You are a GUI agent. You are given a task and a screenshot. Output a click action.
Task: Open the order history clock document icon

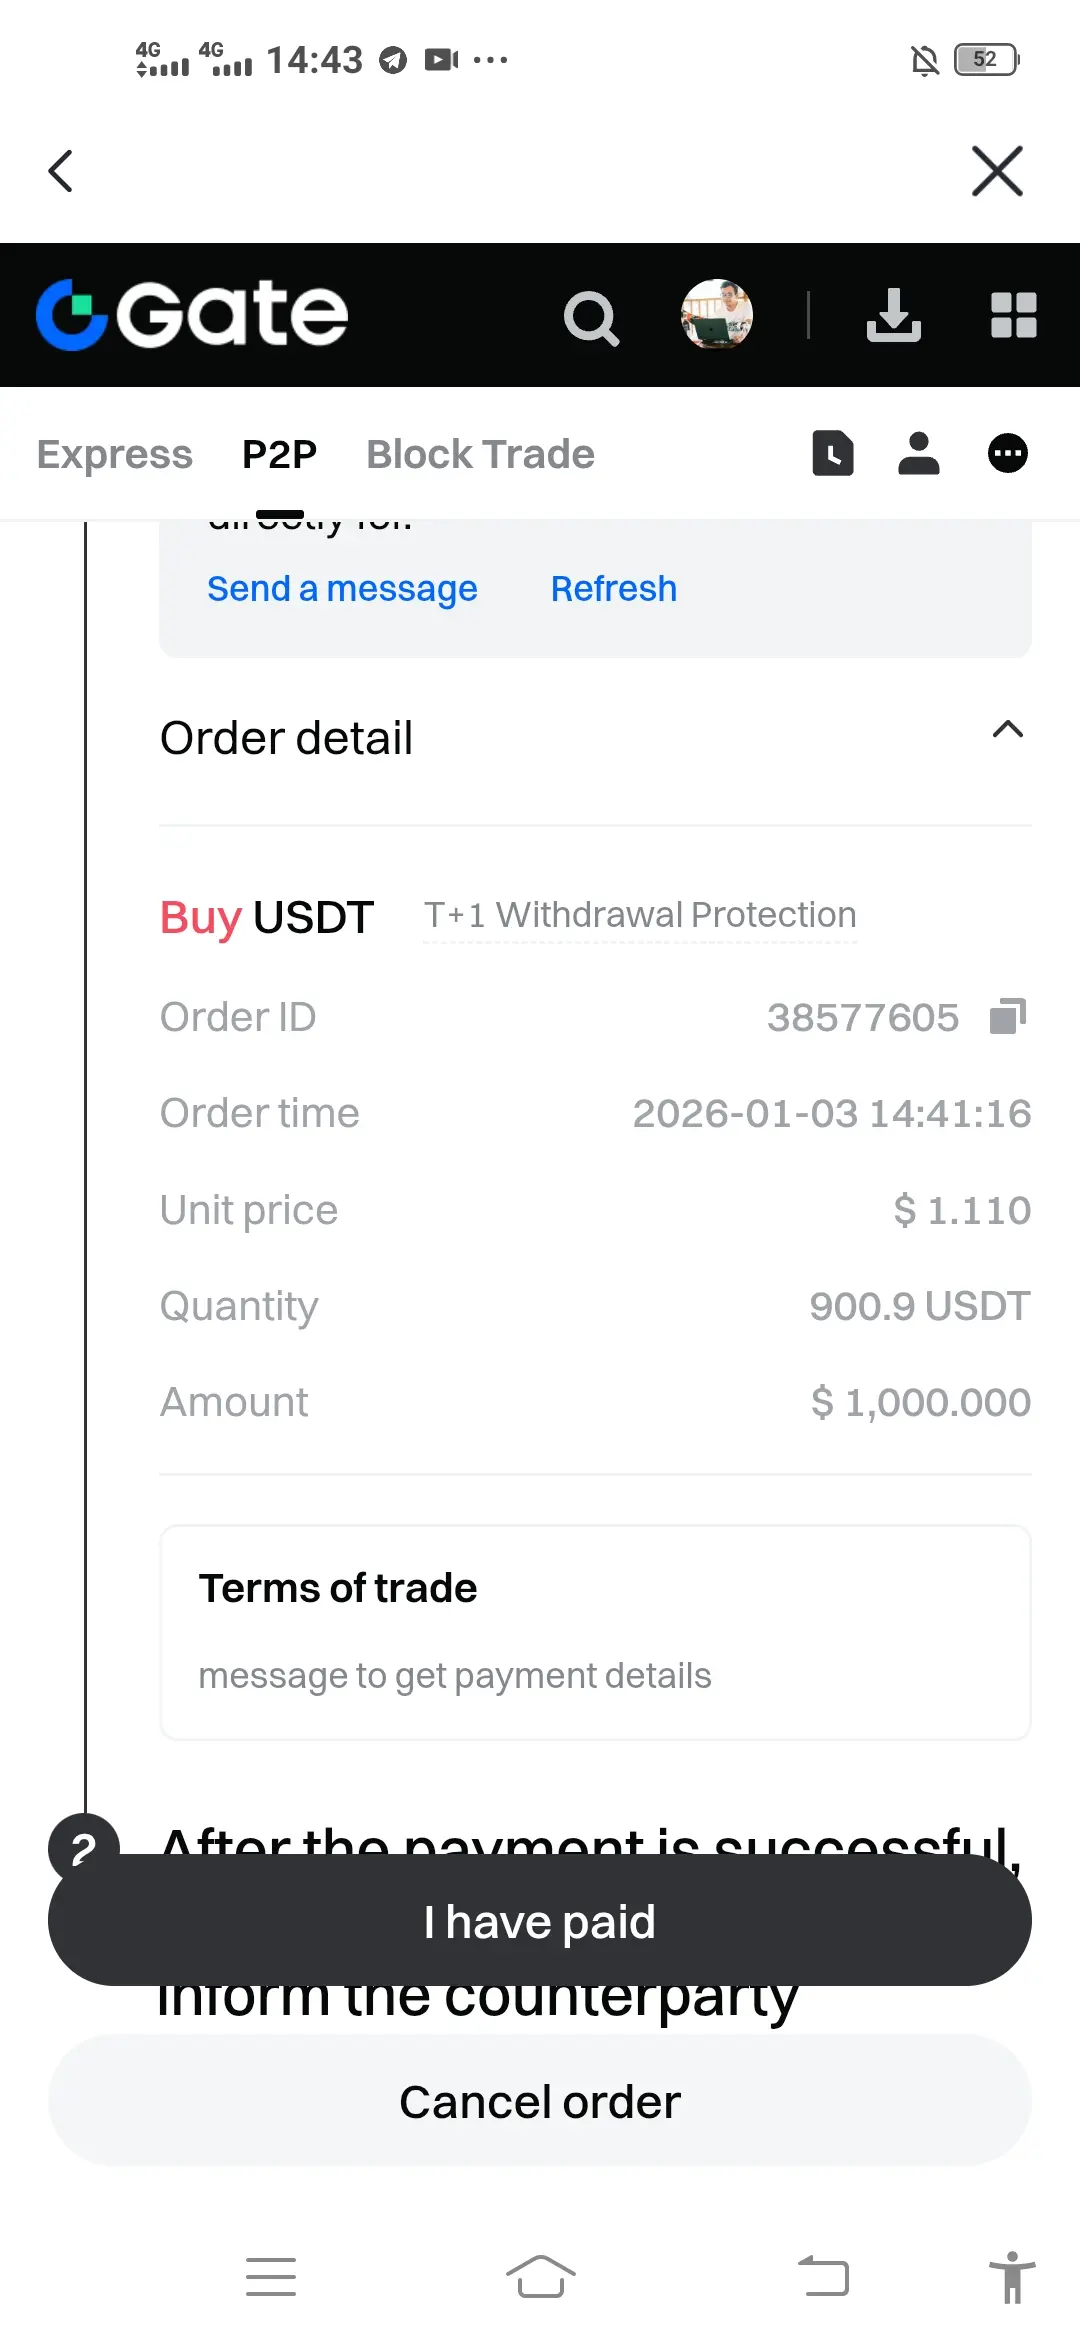(832, 453)
